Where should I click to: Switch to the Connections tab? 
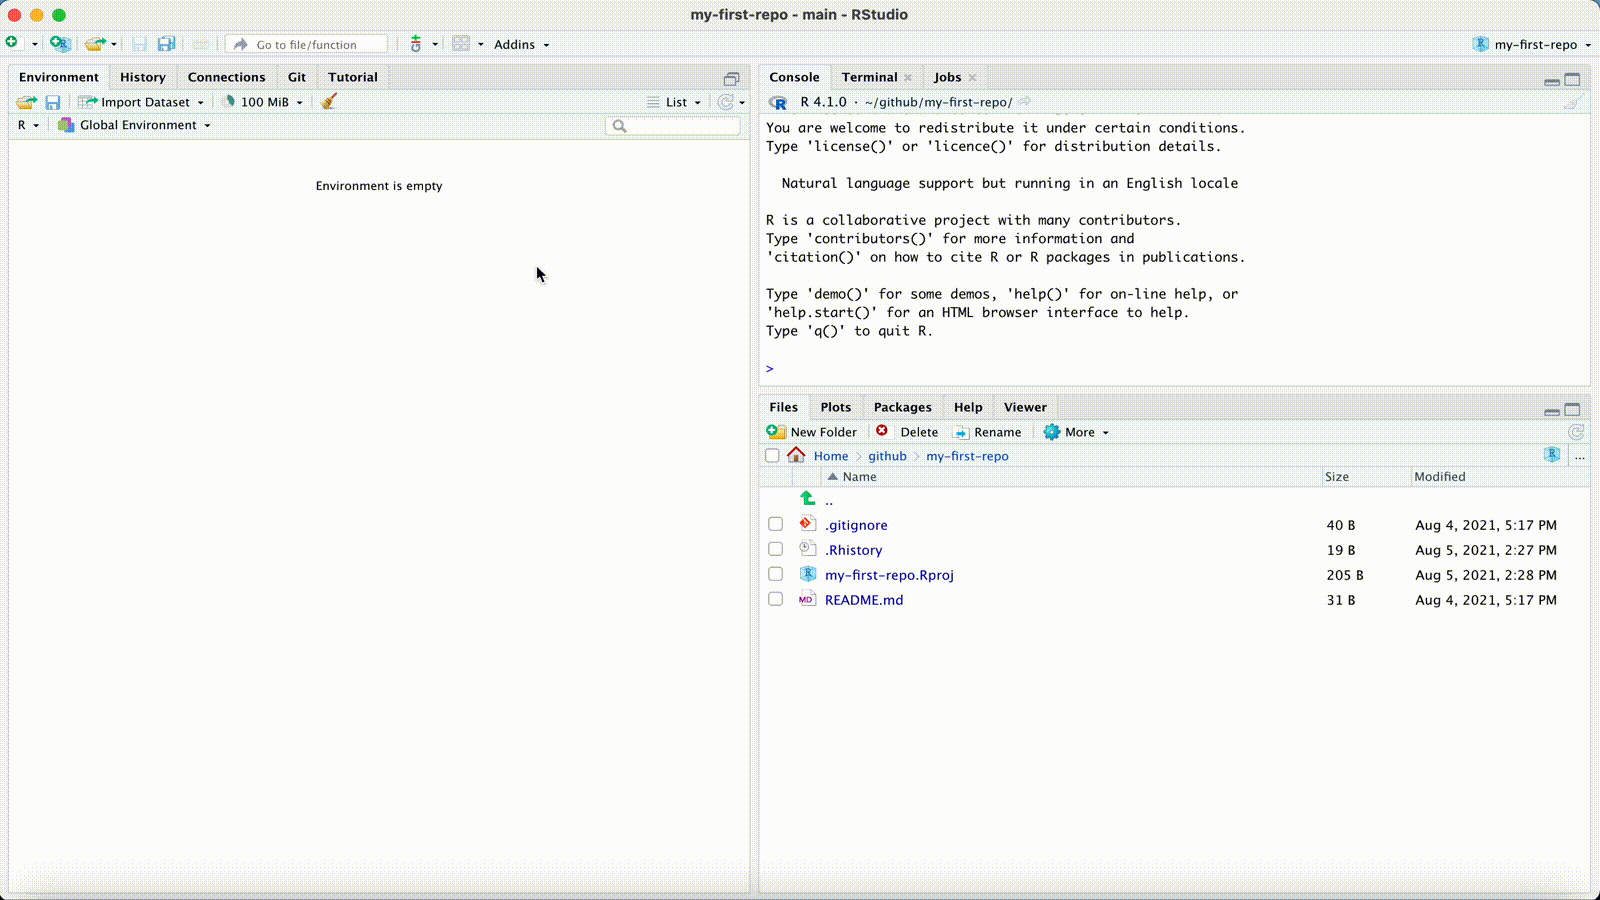pyautogui.click(x=227, y=77)
